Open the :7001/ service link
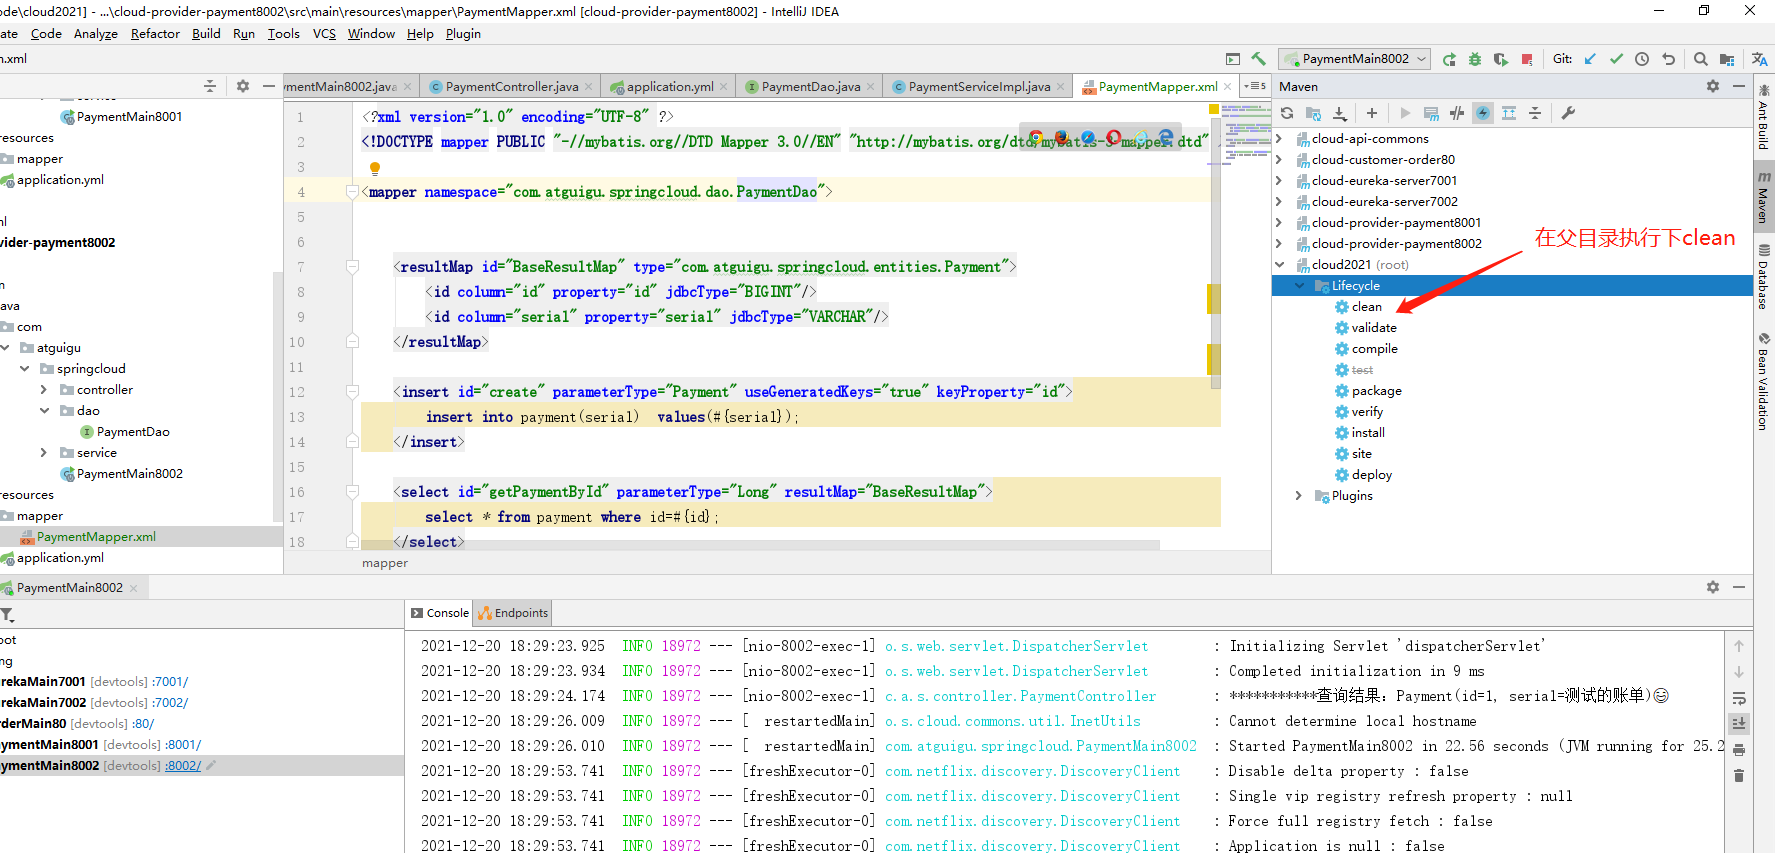 (170, 681)
